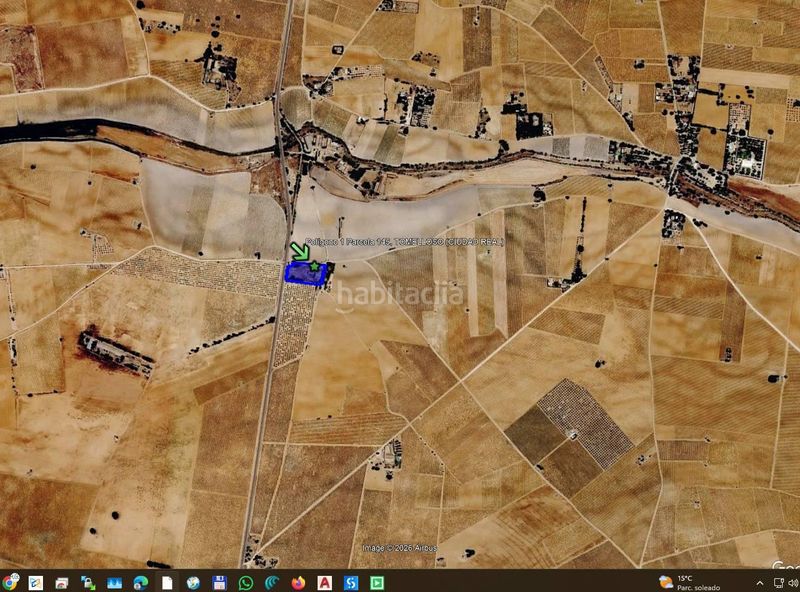
Task: Open the globe Earth app in taskbar
Action: click(193, 582)
